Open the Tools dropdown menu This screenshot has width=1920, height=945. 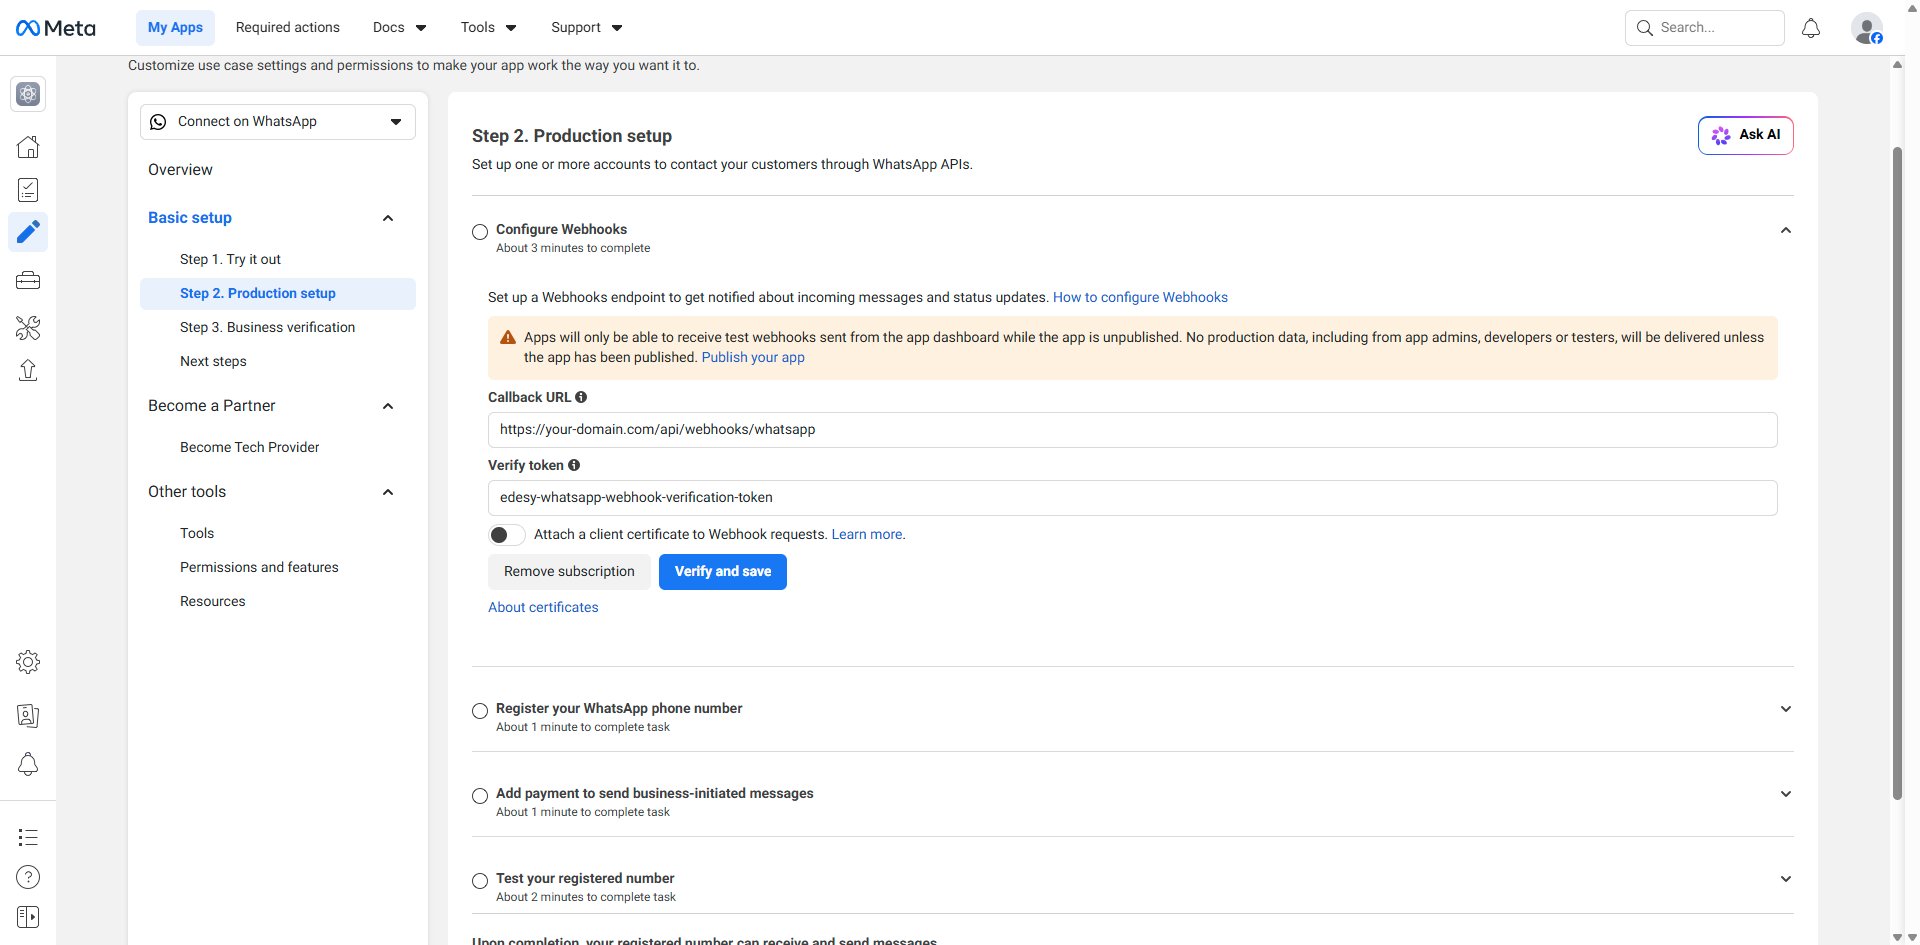[488, 28]
